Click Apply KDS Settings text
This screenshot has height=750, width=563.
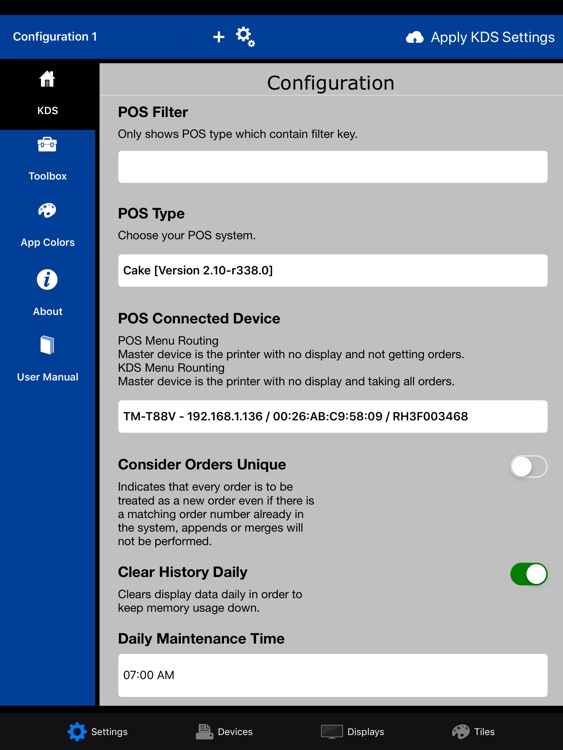pos(493,37)
